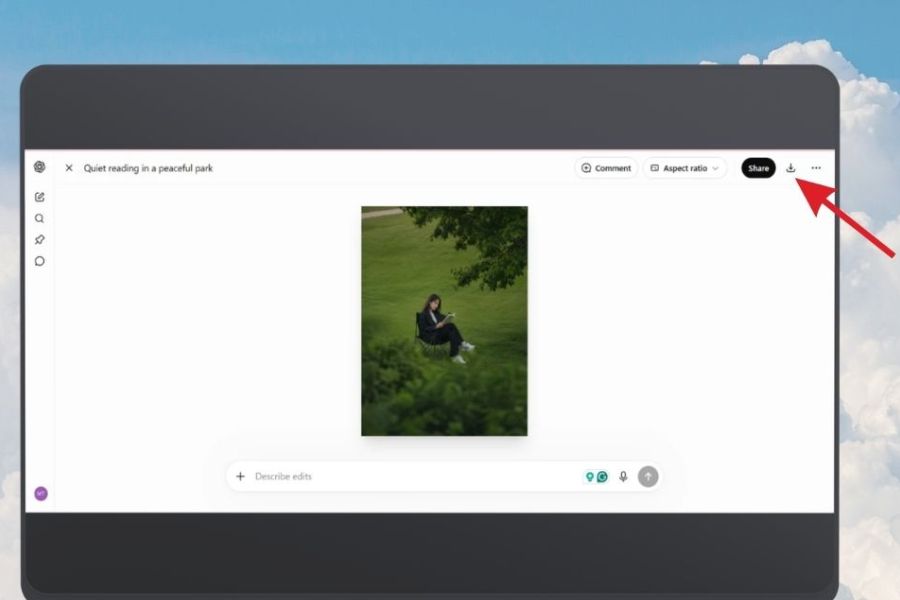900x600 pixels.
Task: Start a new chat with the compose icon
Action: tap(40, 197)
